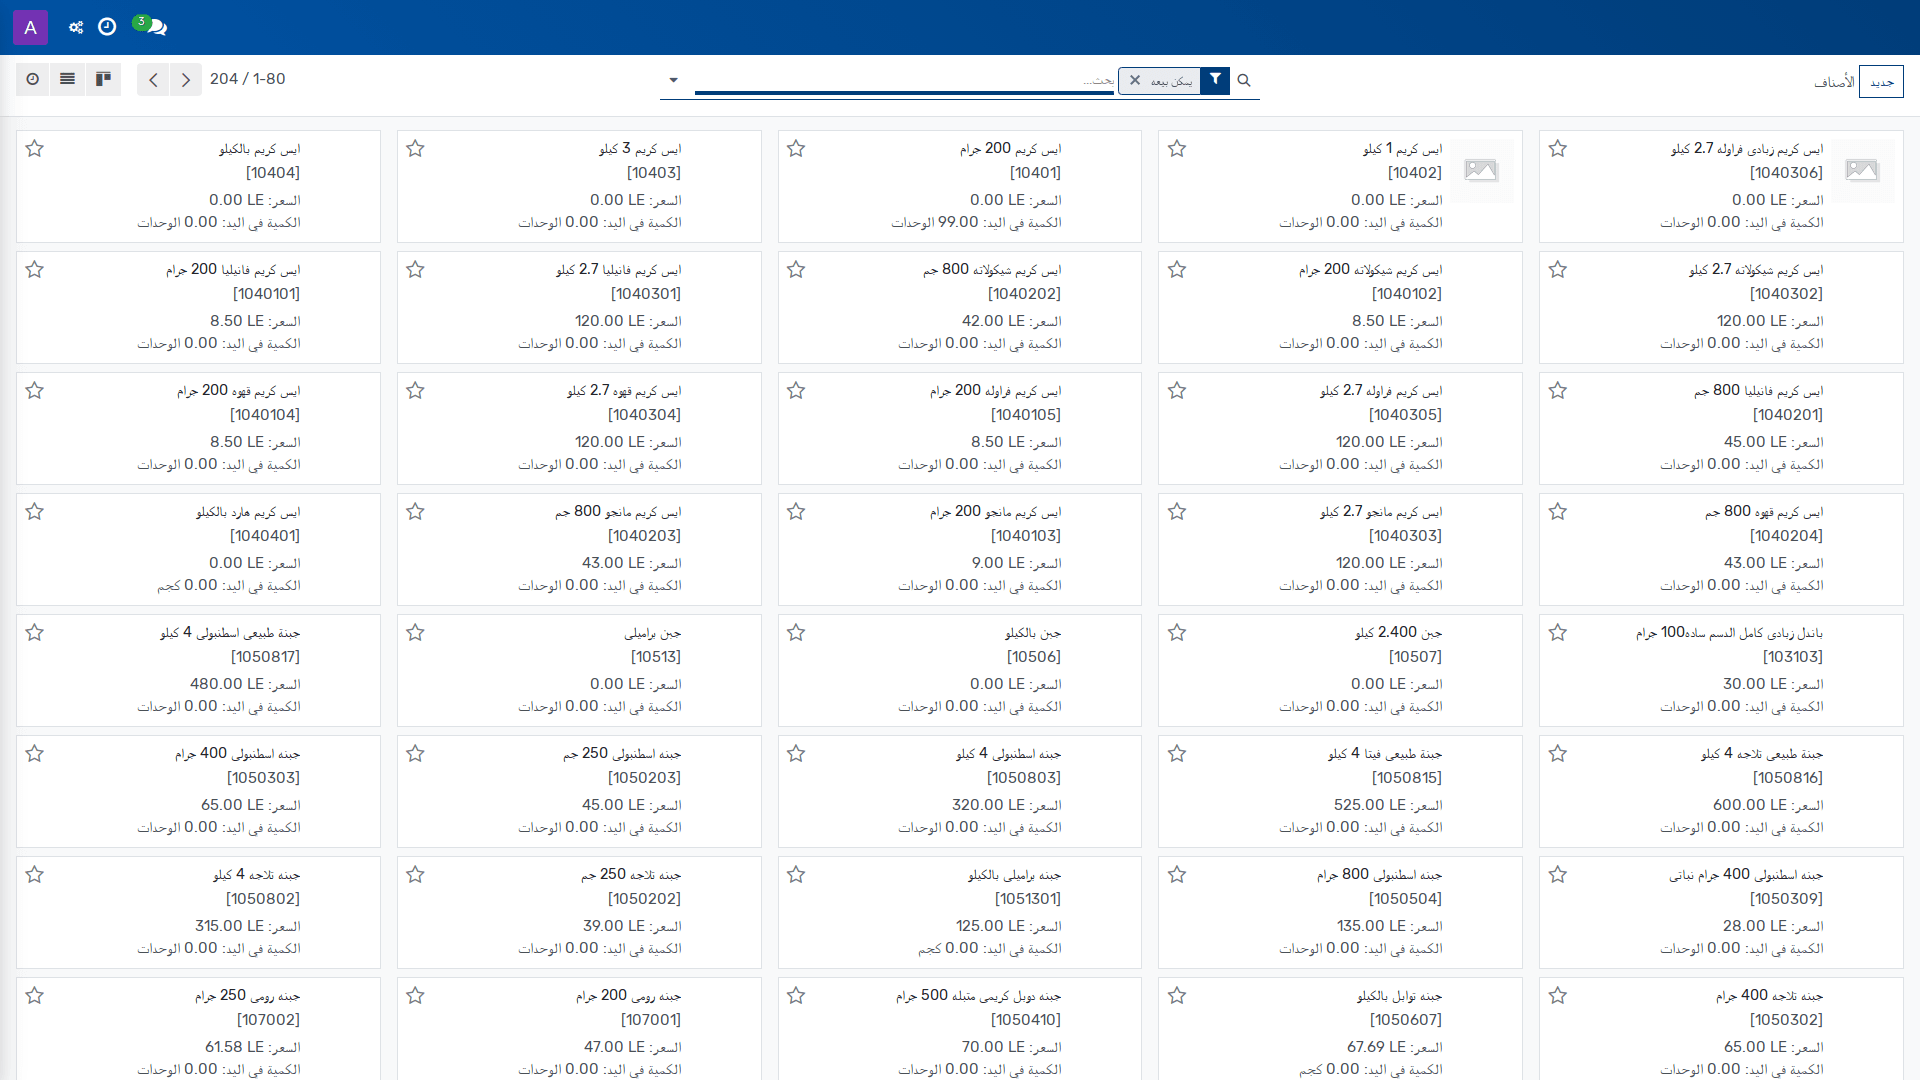Star product [103103] card
The width and height of the screenshot is (1920, 1080).
pyautogui.click(x=1558, y=633)
